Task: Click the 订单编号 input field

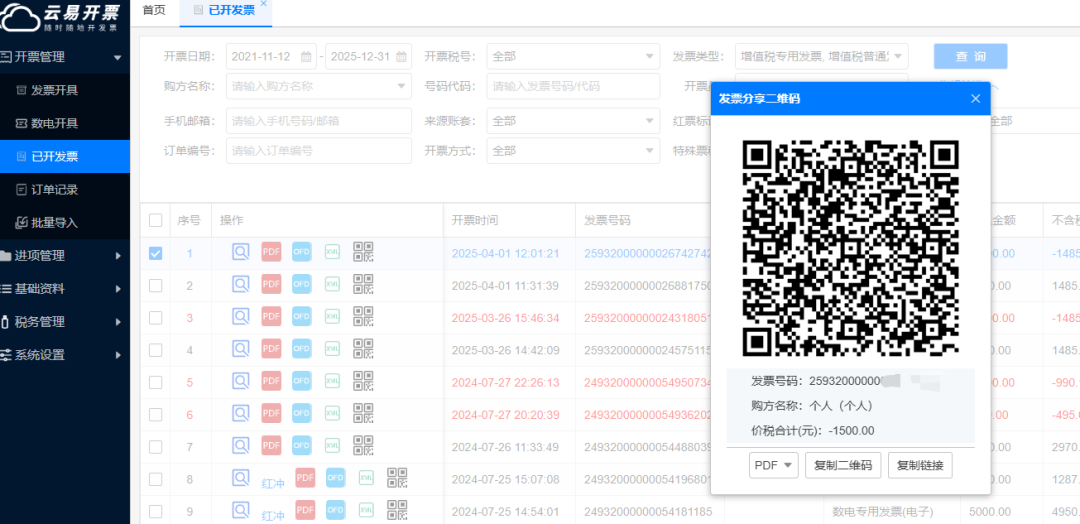Action: (318, 151)
